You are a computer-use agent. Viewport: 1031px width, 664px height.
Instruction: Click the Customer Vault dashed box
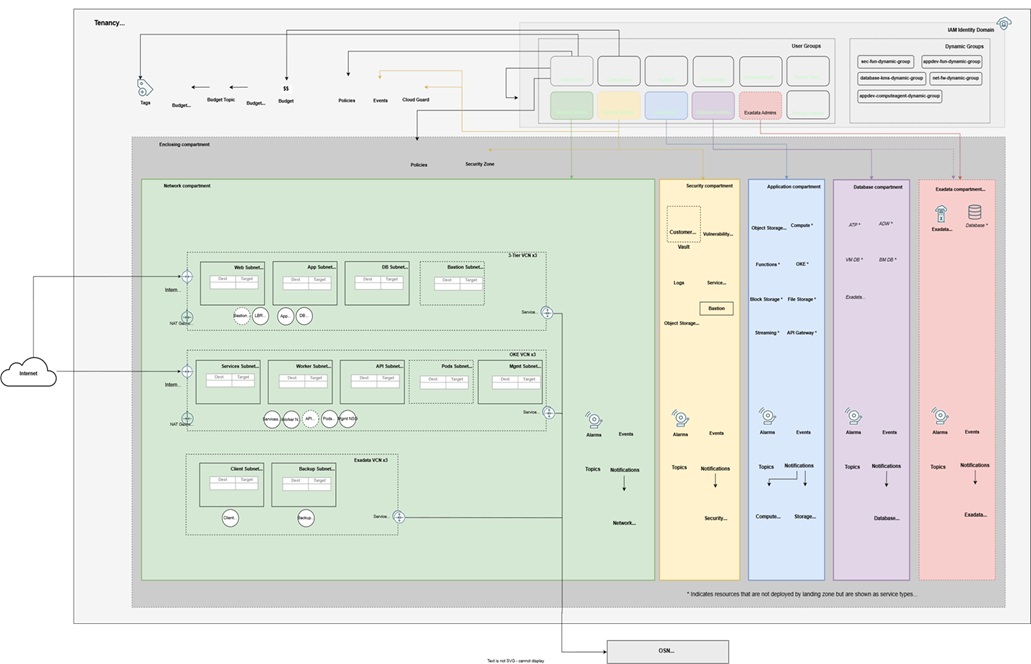pyautogui.click(x=683, y=225)
